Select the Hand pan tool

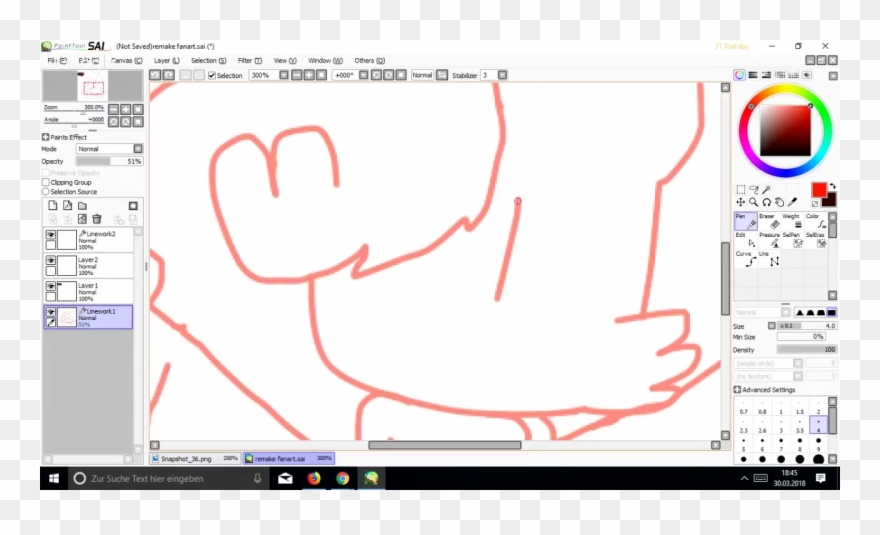point(779,202)
